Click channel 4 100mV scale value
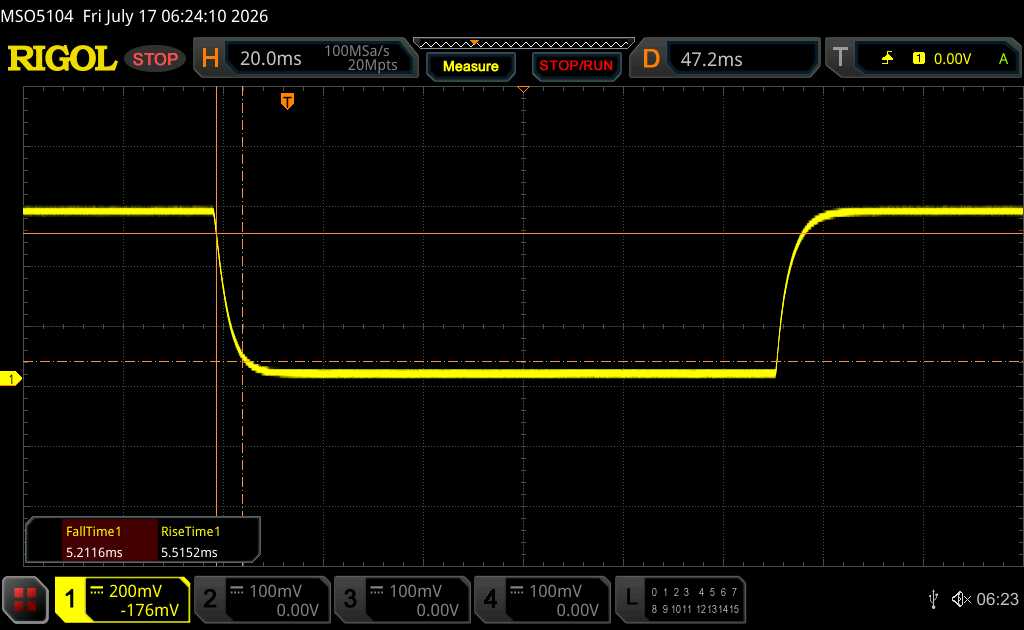Viewport: 1024px width, 630px height. coord(556,591)
